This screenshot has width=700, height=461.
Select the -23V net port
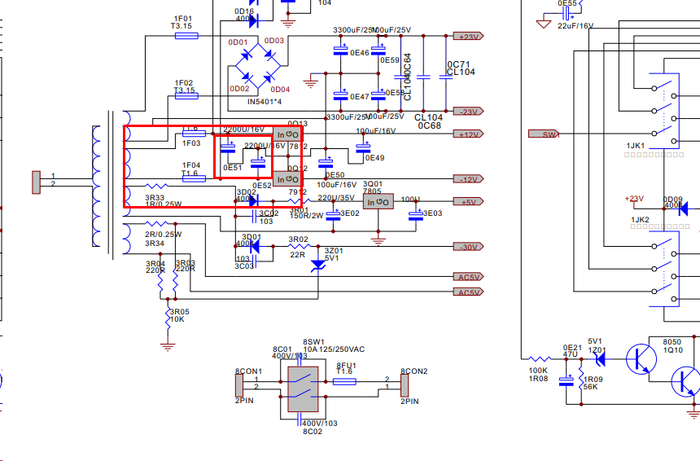point(468,111)
